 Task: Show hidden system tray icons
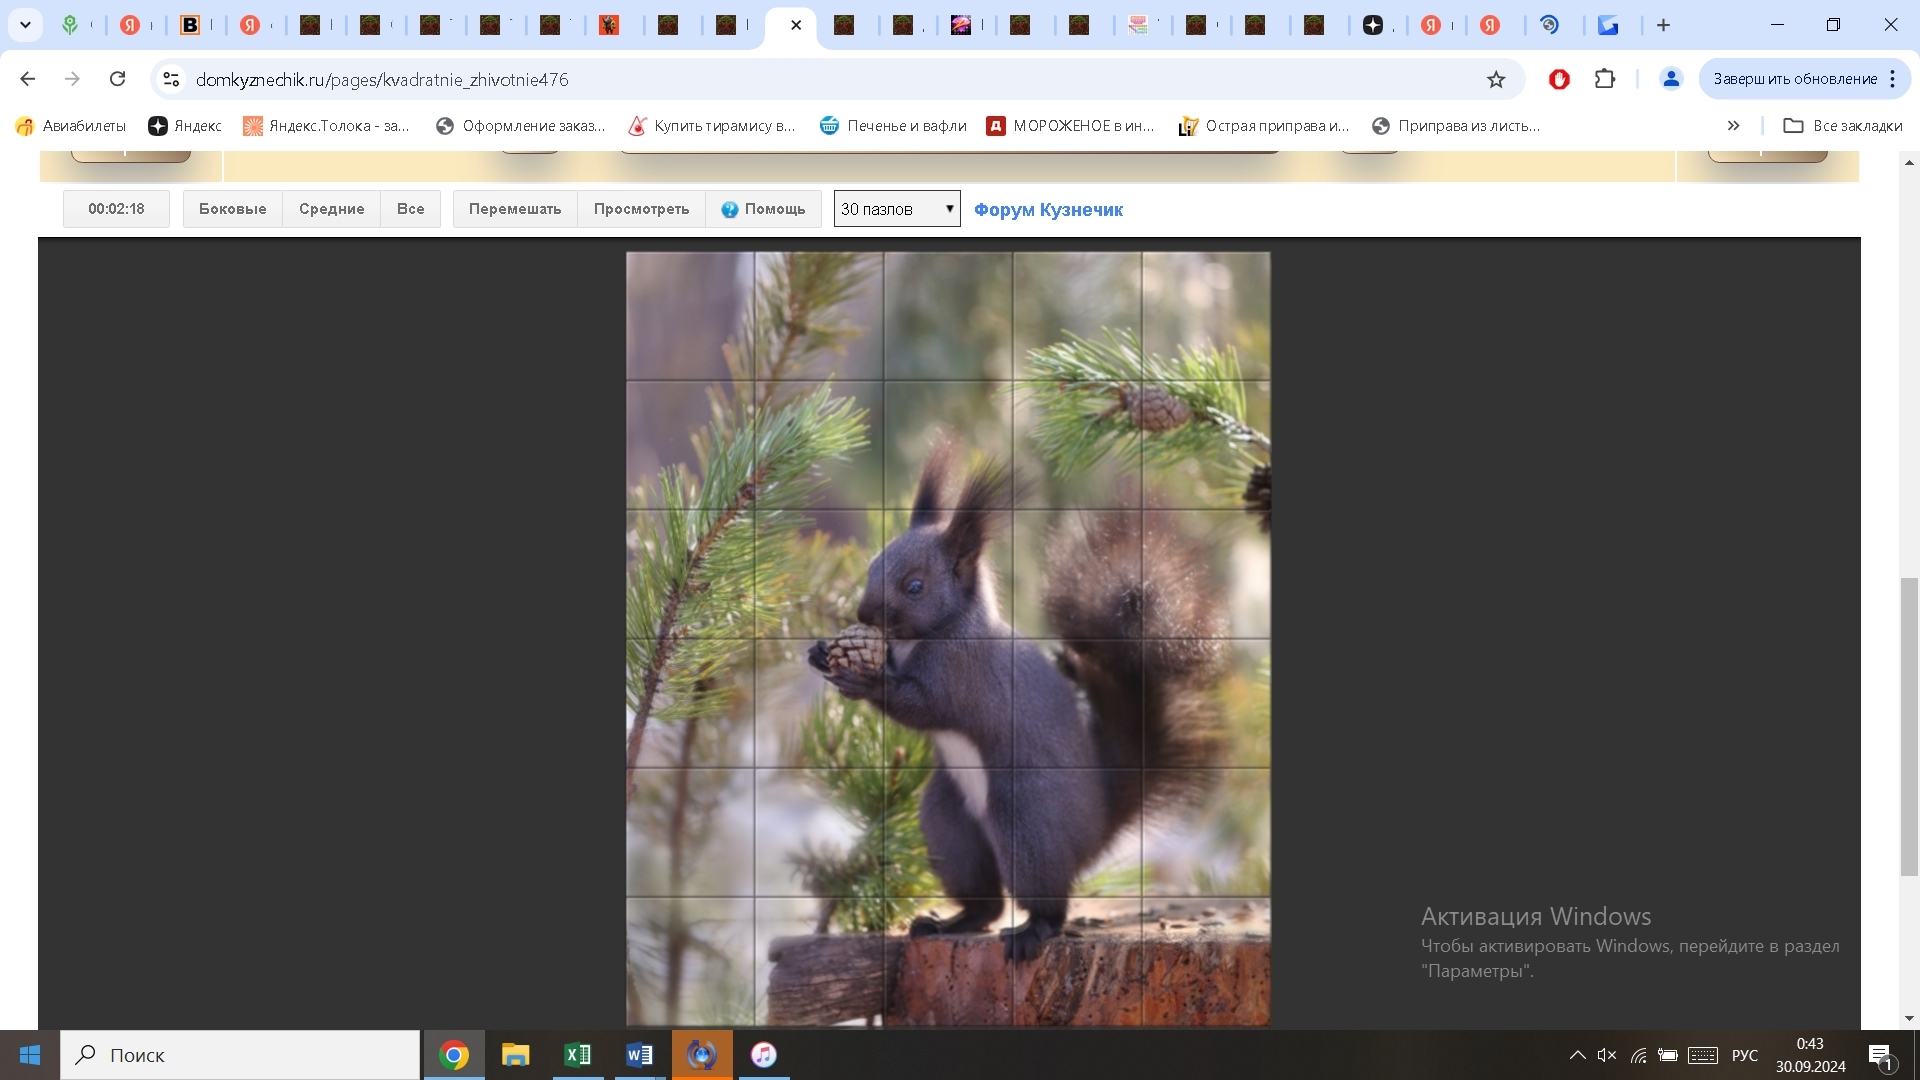(1577, 1055)
